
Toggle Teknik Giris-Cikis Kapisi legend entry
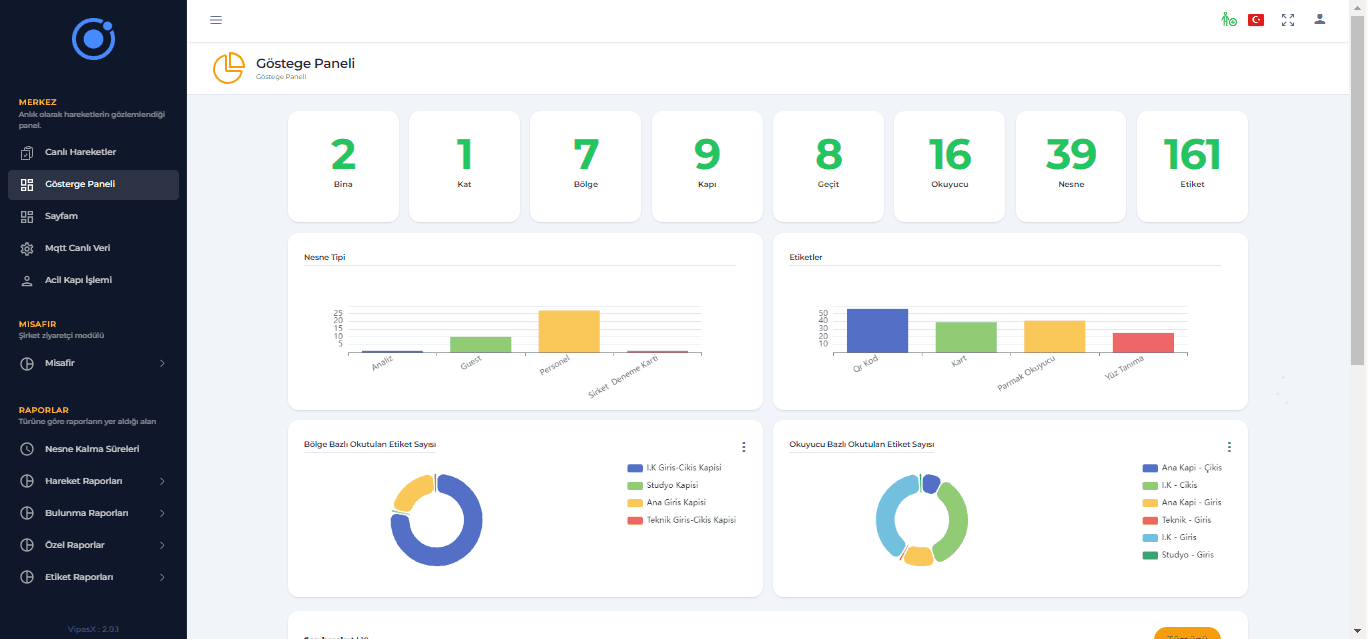tap(681, 520)
